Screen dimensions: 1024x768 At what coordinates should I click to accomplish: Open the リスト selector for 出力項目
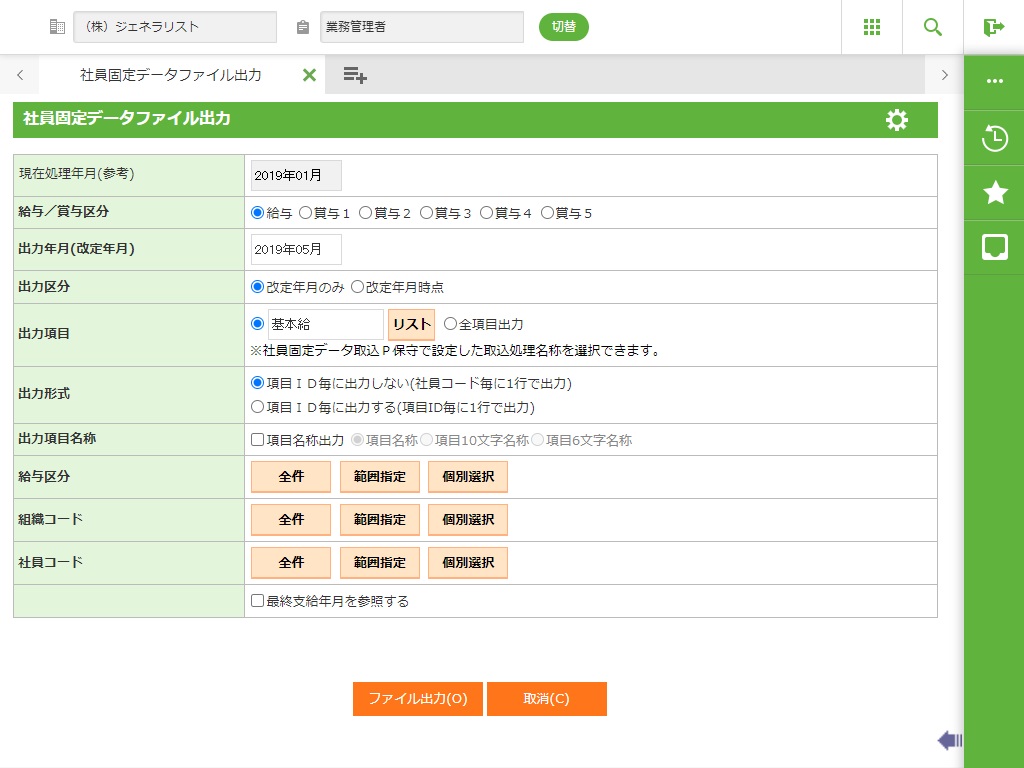(x=411, y=325)
